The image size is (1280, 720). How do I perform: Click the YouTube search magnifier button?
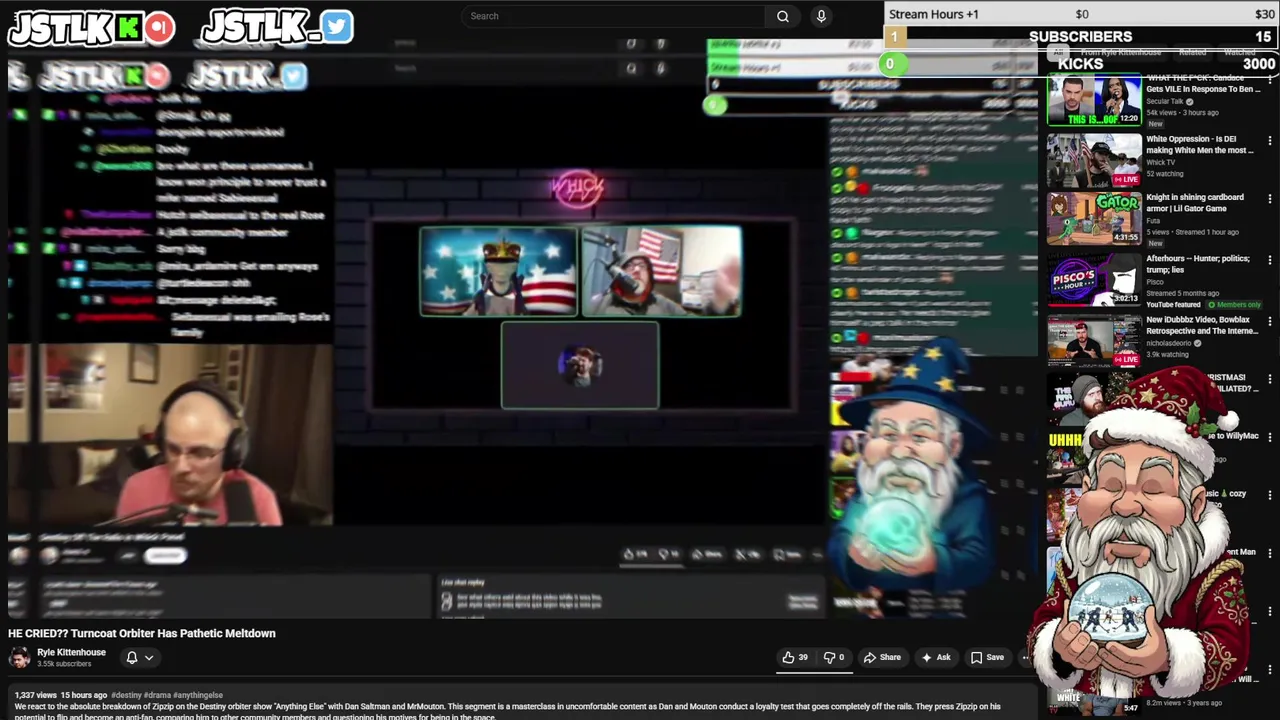[783, 16]
